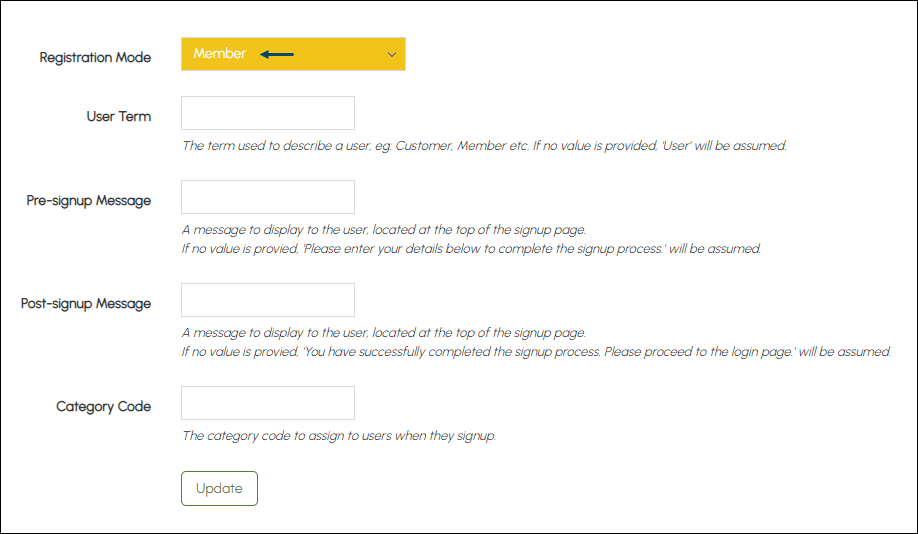The height and width of the screenshot is (534, 918).
Task: Click the chevron arrow in the yellow dropdown
Action: (x=392, y=54)
